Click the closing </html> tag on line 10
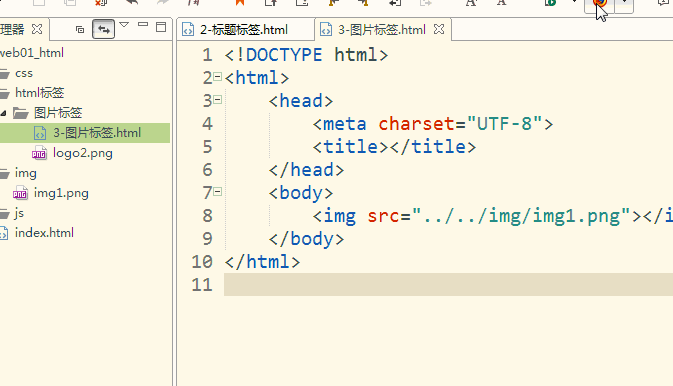Screen dimensions: 673x386 point(263,262)
